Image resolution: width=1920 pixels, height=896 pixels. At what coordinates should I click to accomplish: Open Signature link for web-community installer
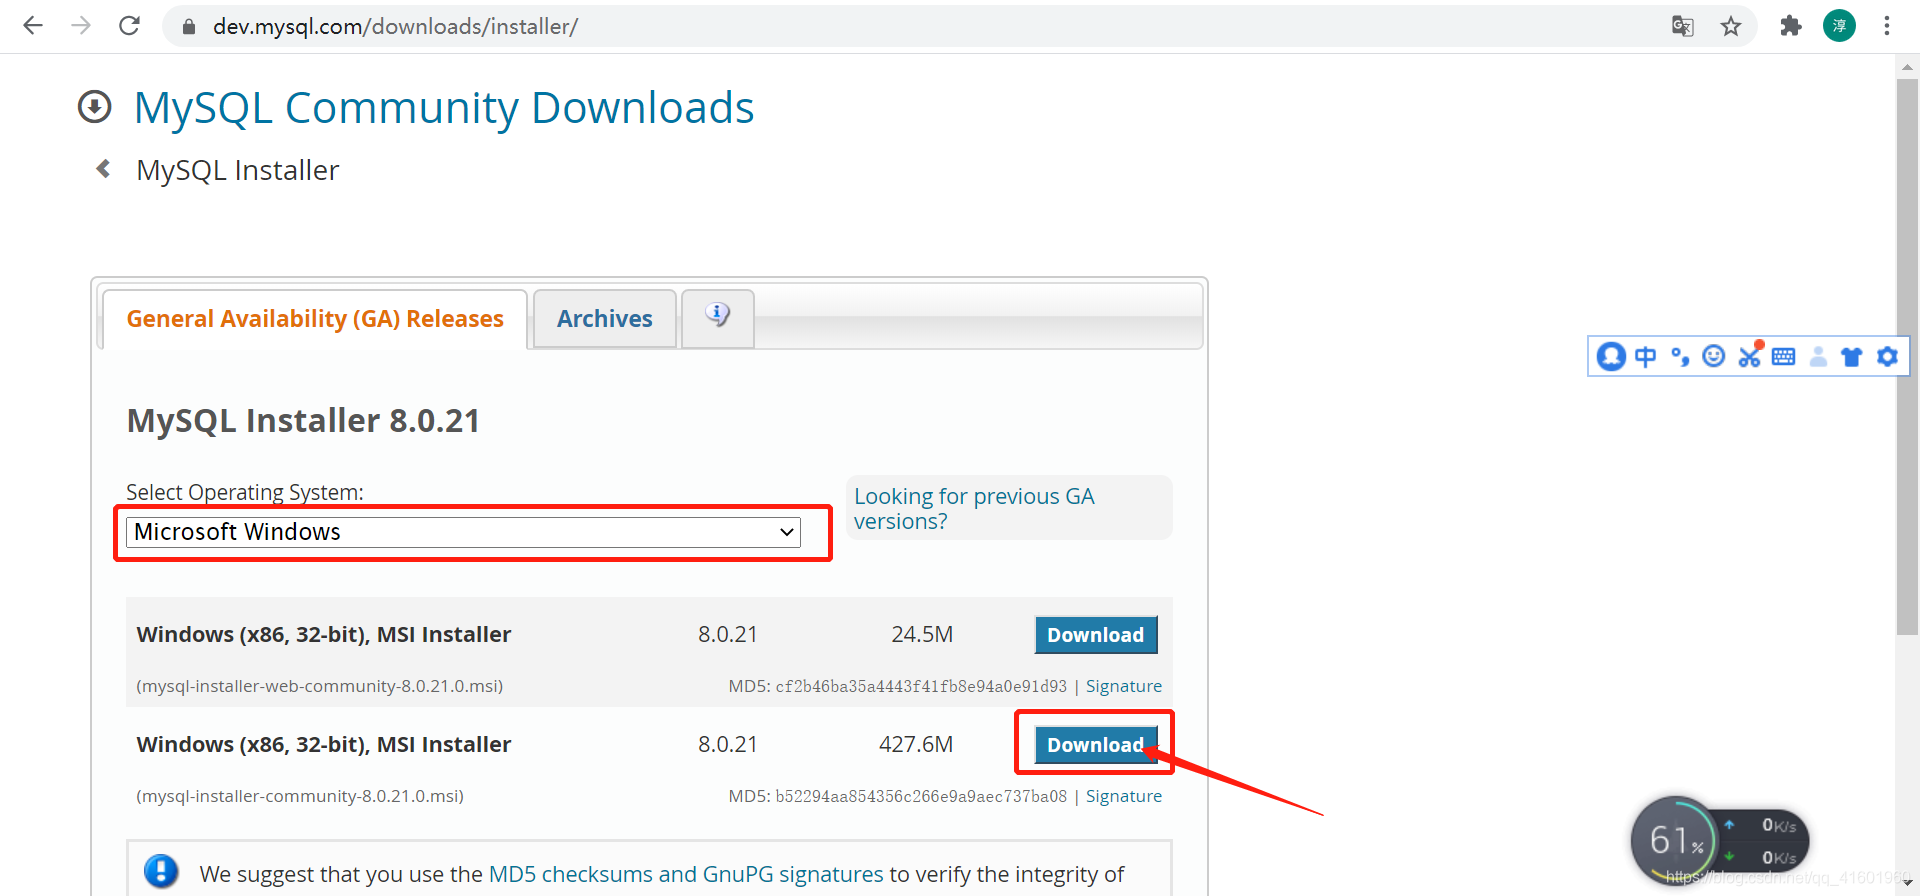tap(1124, 686)
